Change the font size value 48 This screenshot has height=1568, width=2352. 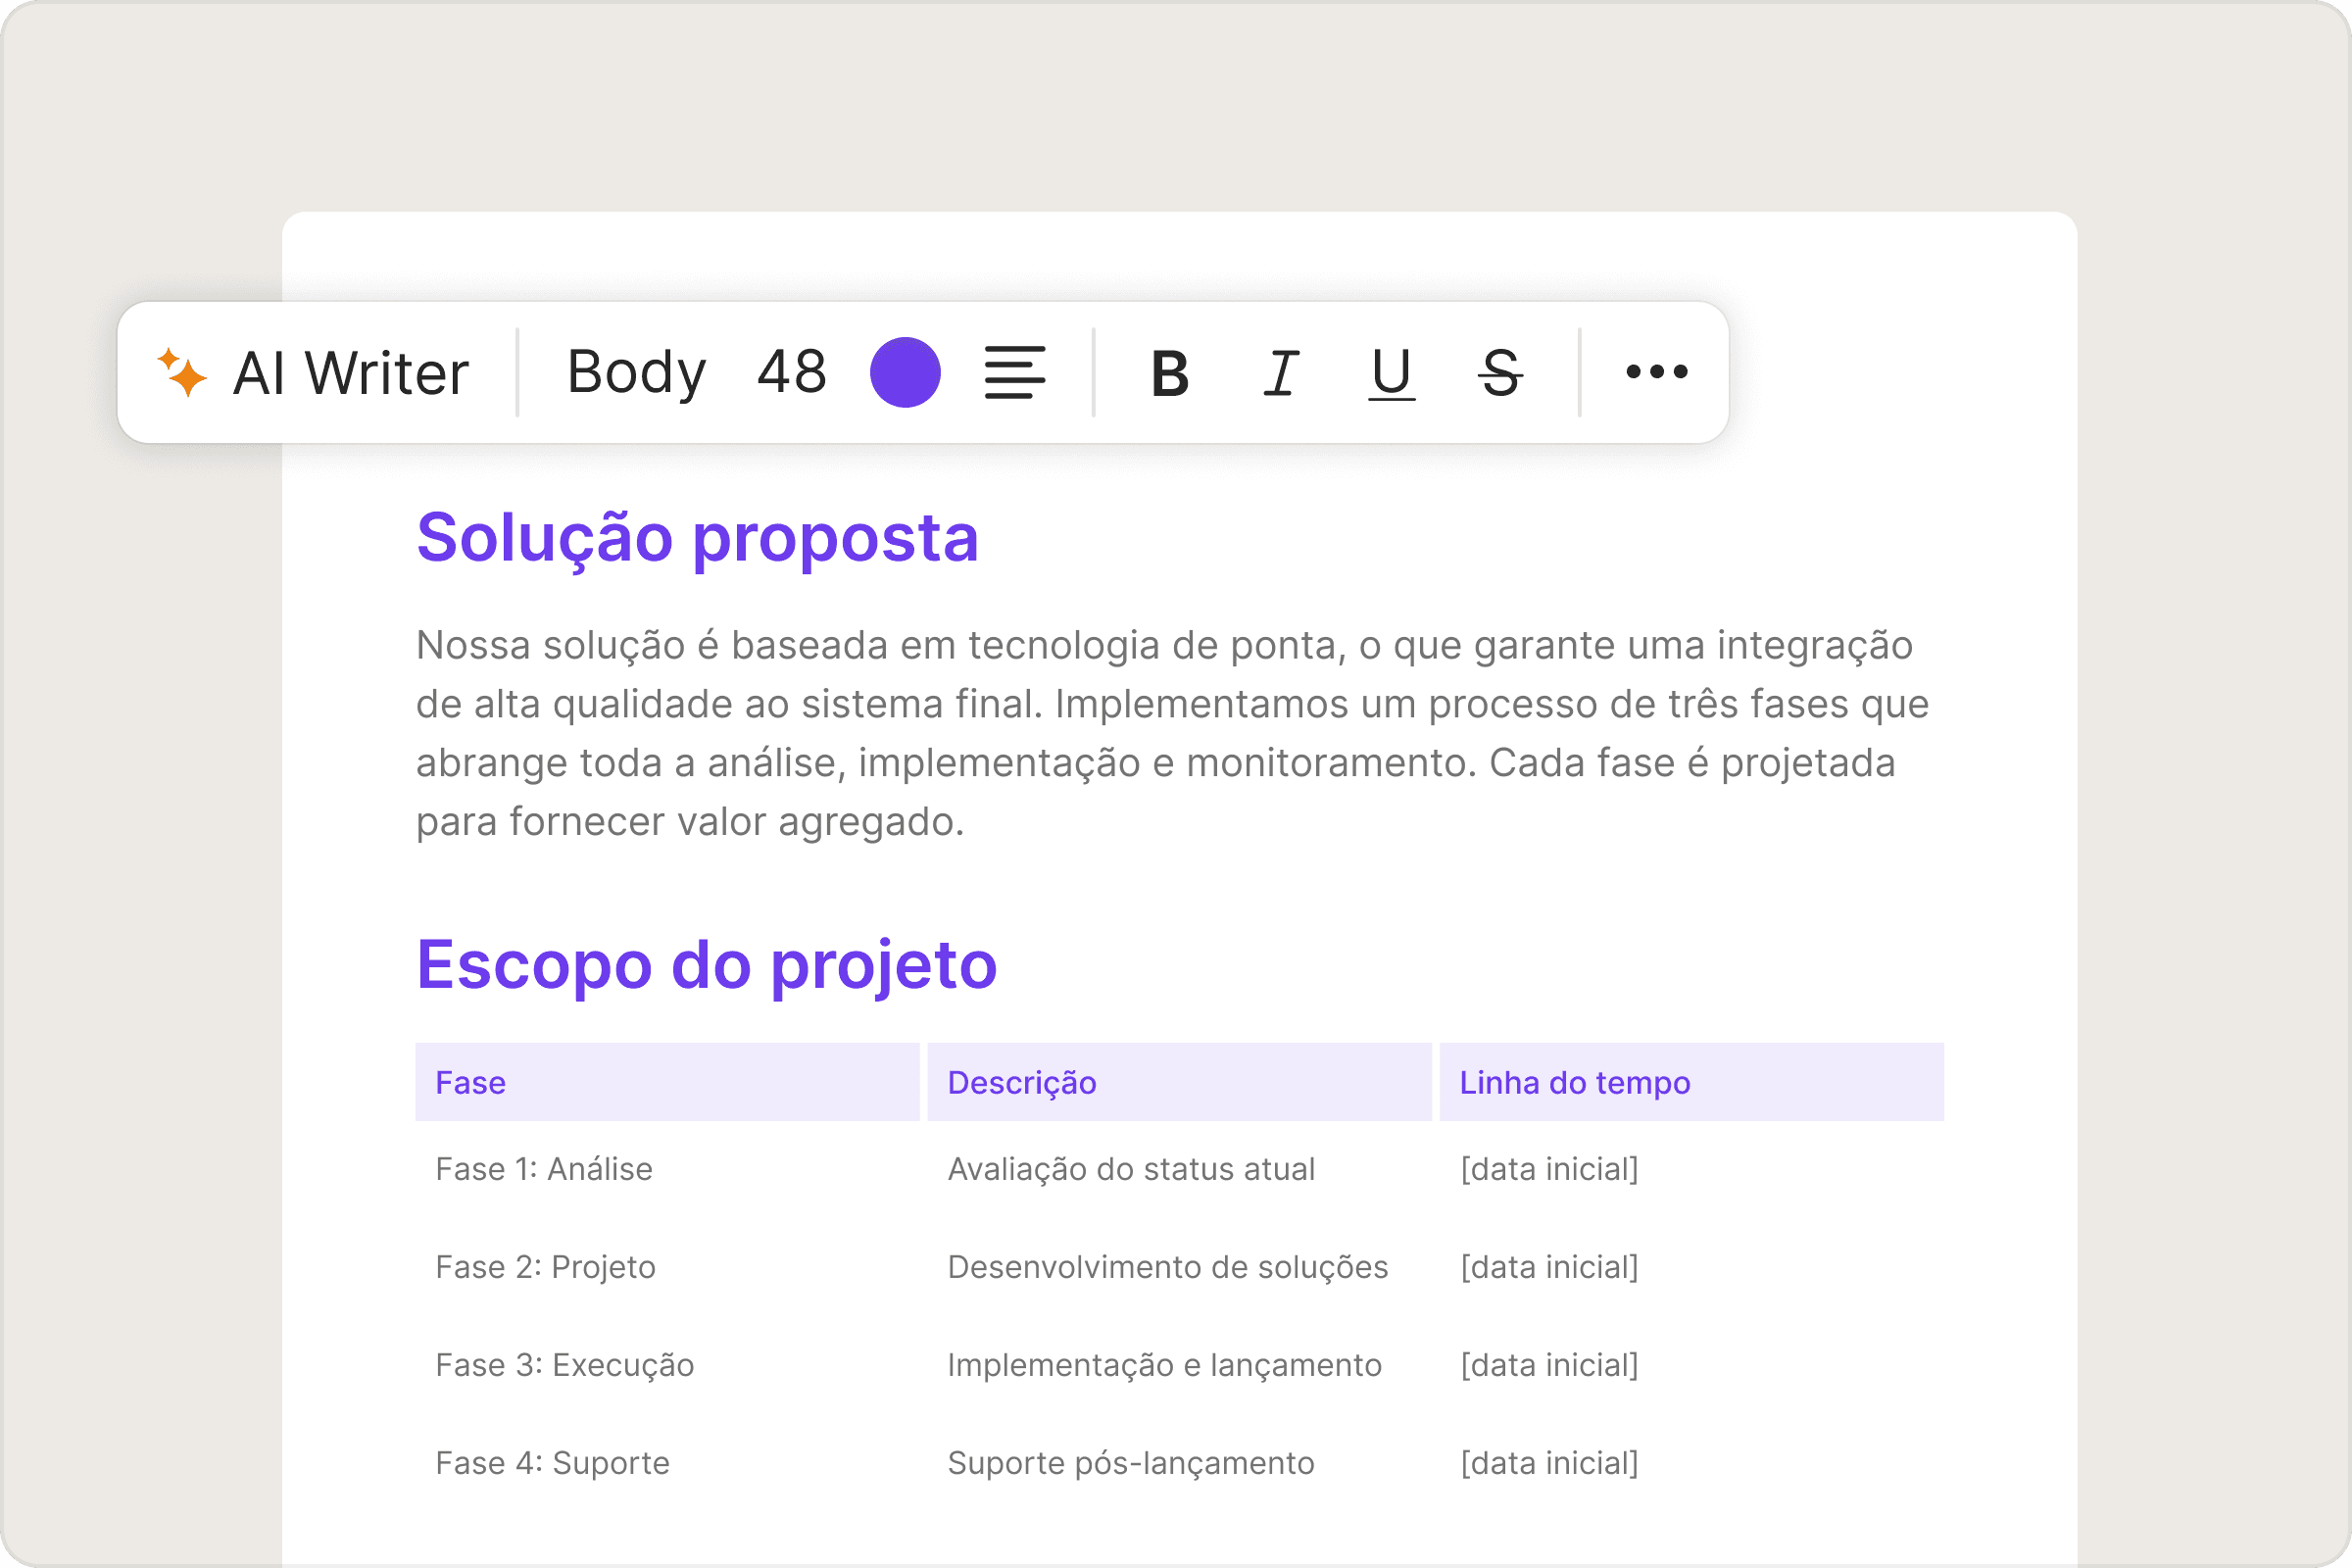click(x=792, y=372)
